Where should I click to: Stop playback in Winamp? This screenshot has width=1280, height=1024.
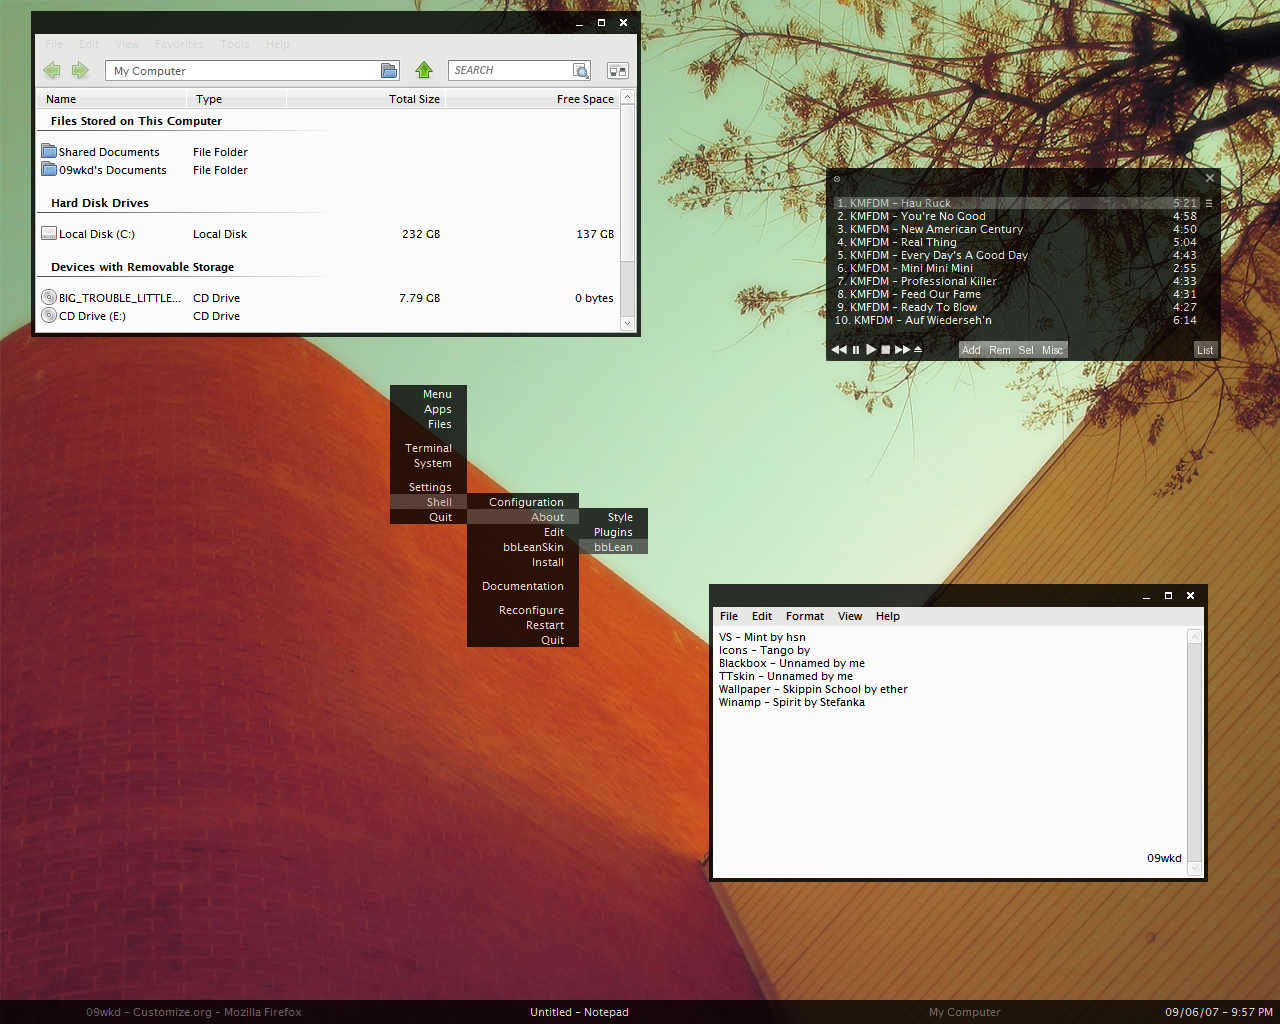pos(886,350)
